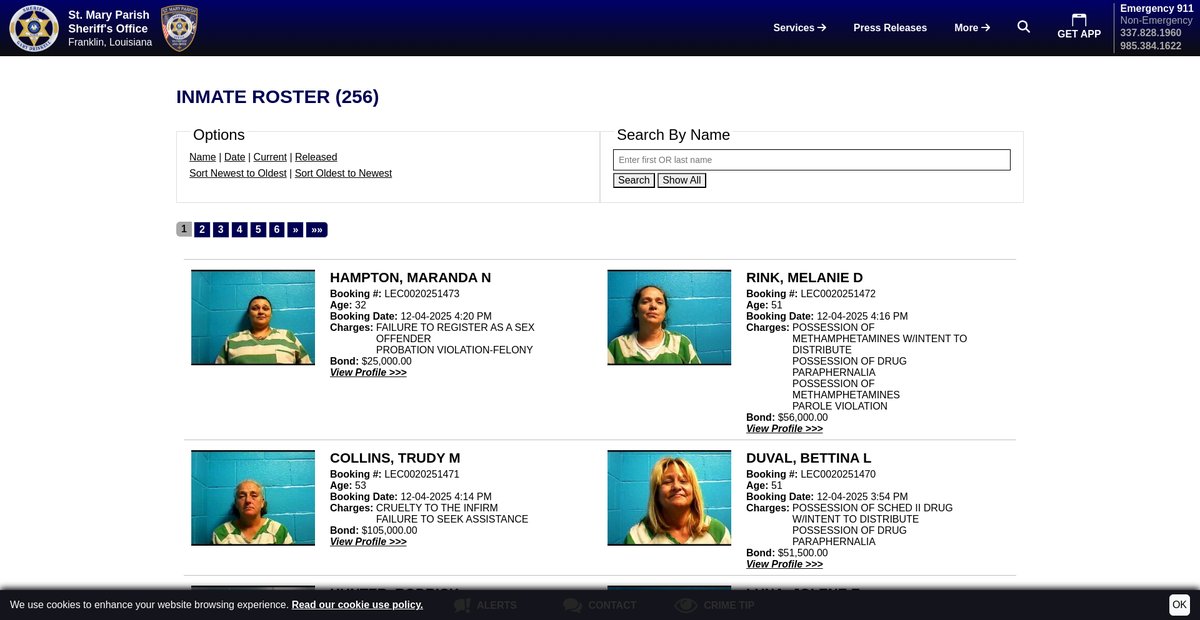Click booking number LEC0020251472
The image size is (1200, 620).
click(838, 294)
